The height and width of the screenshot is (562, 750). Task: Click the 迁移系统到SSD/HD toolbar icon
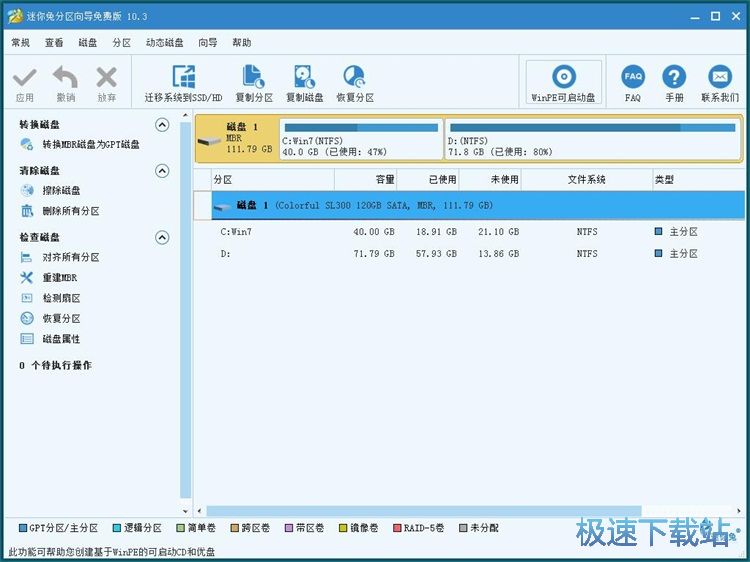[183, 78]
